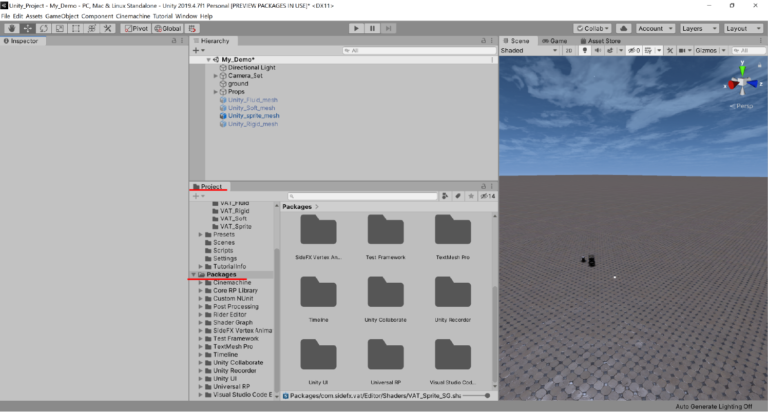Open scene component tools icon
Image resolution: width=768 pixels, height=412 pixels.
click(x=670, y=50)
